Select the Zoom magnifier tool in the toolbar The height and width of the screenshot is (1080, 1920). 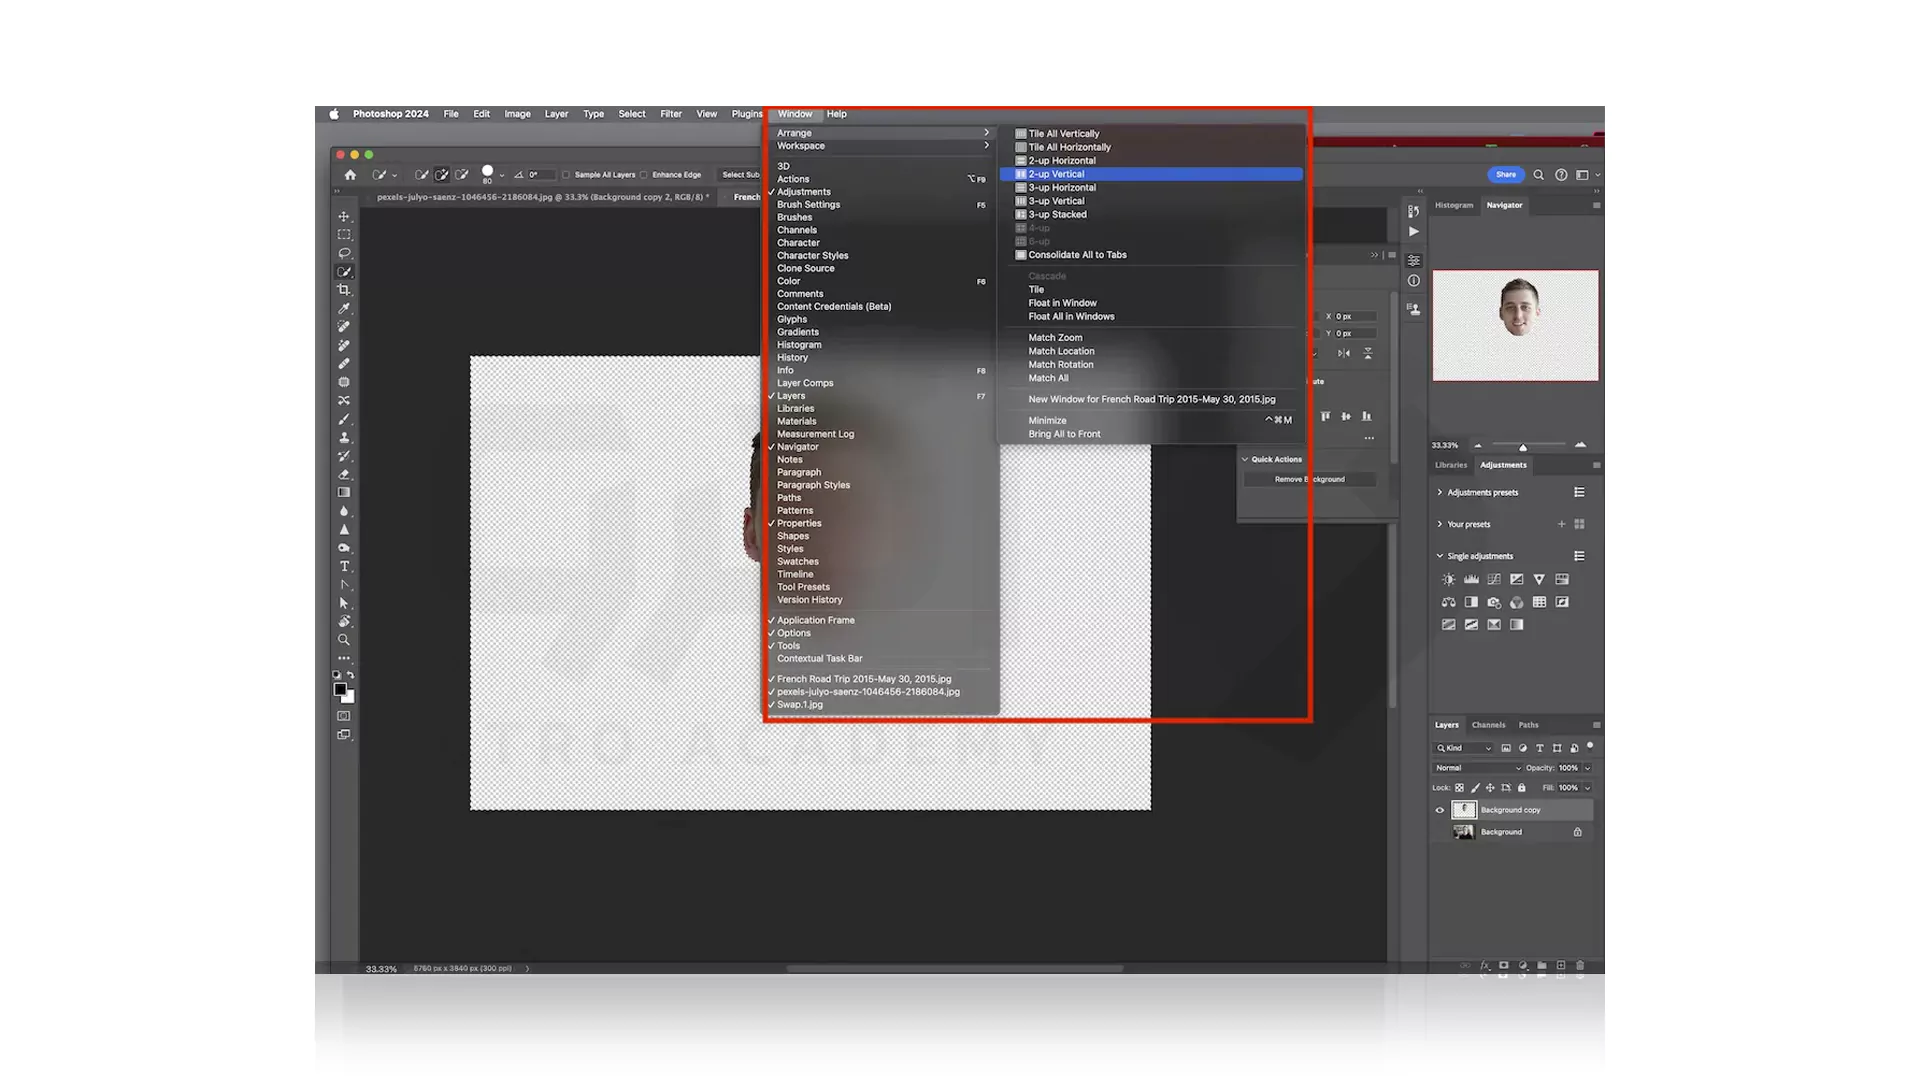pos(344,640)
